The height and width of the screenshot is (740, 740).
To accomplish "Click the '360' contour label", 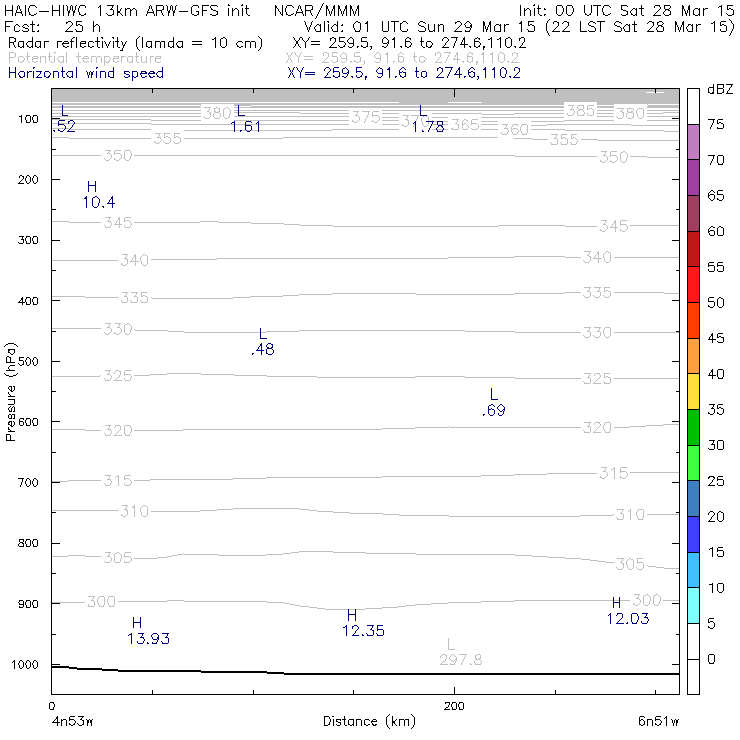I will [514, 129].
